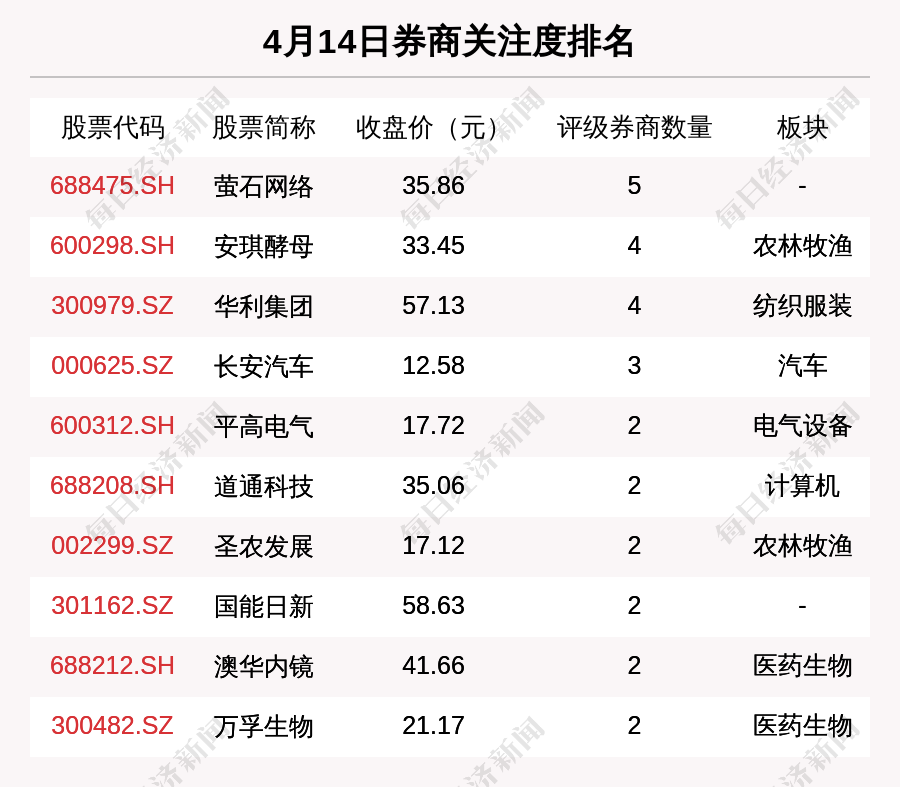
Task: Click closing price 41.66
Action: point(433,666)
